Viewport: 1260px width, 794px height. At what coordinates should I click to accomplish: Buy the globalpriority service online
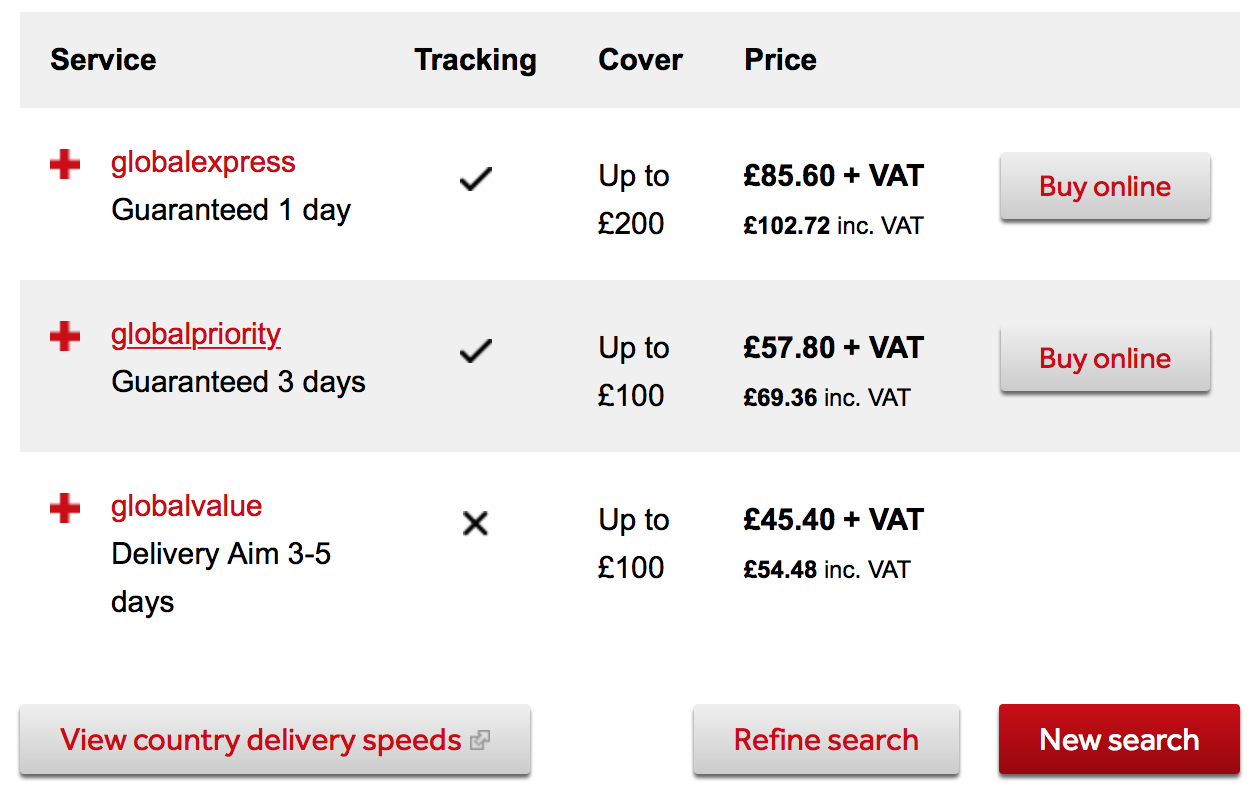[1105, 359]
